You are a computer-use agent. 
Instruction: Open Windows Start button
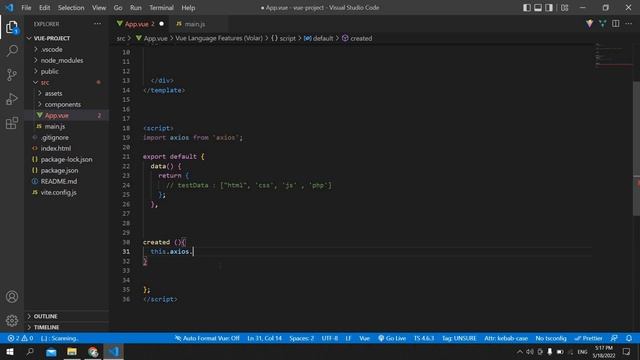[x=9, y=351]
